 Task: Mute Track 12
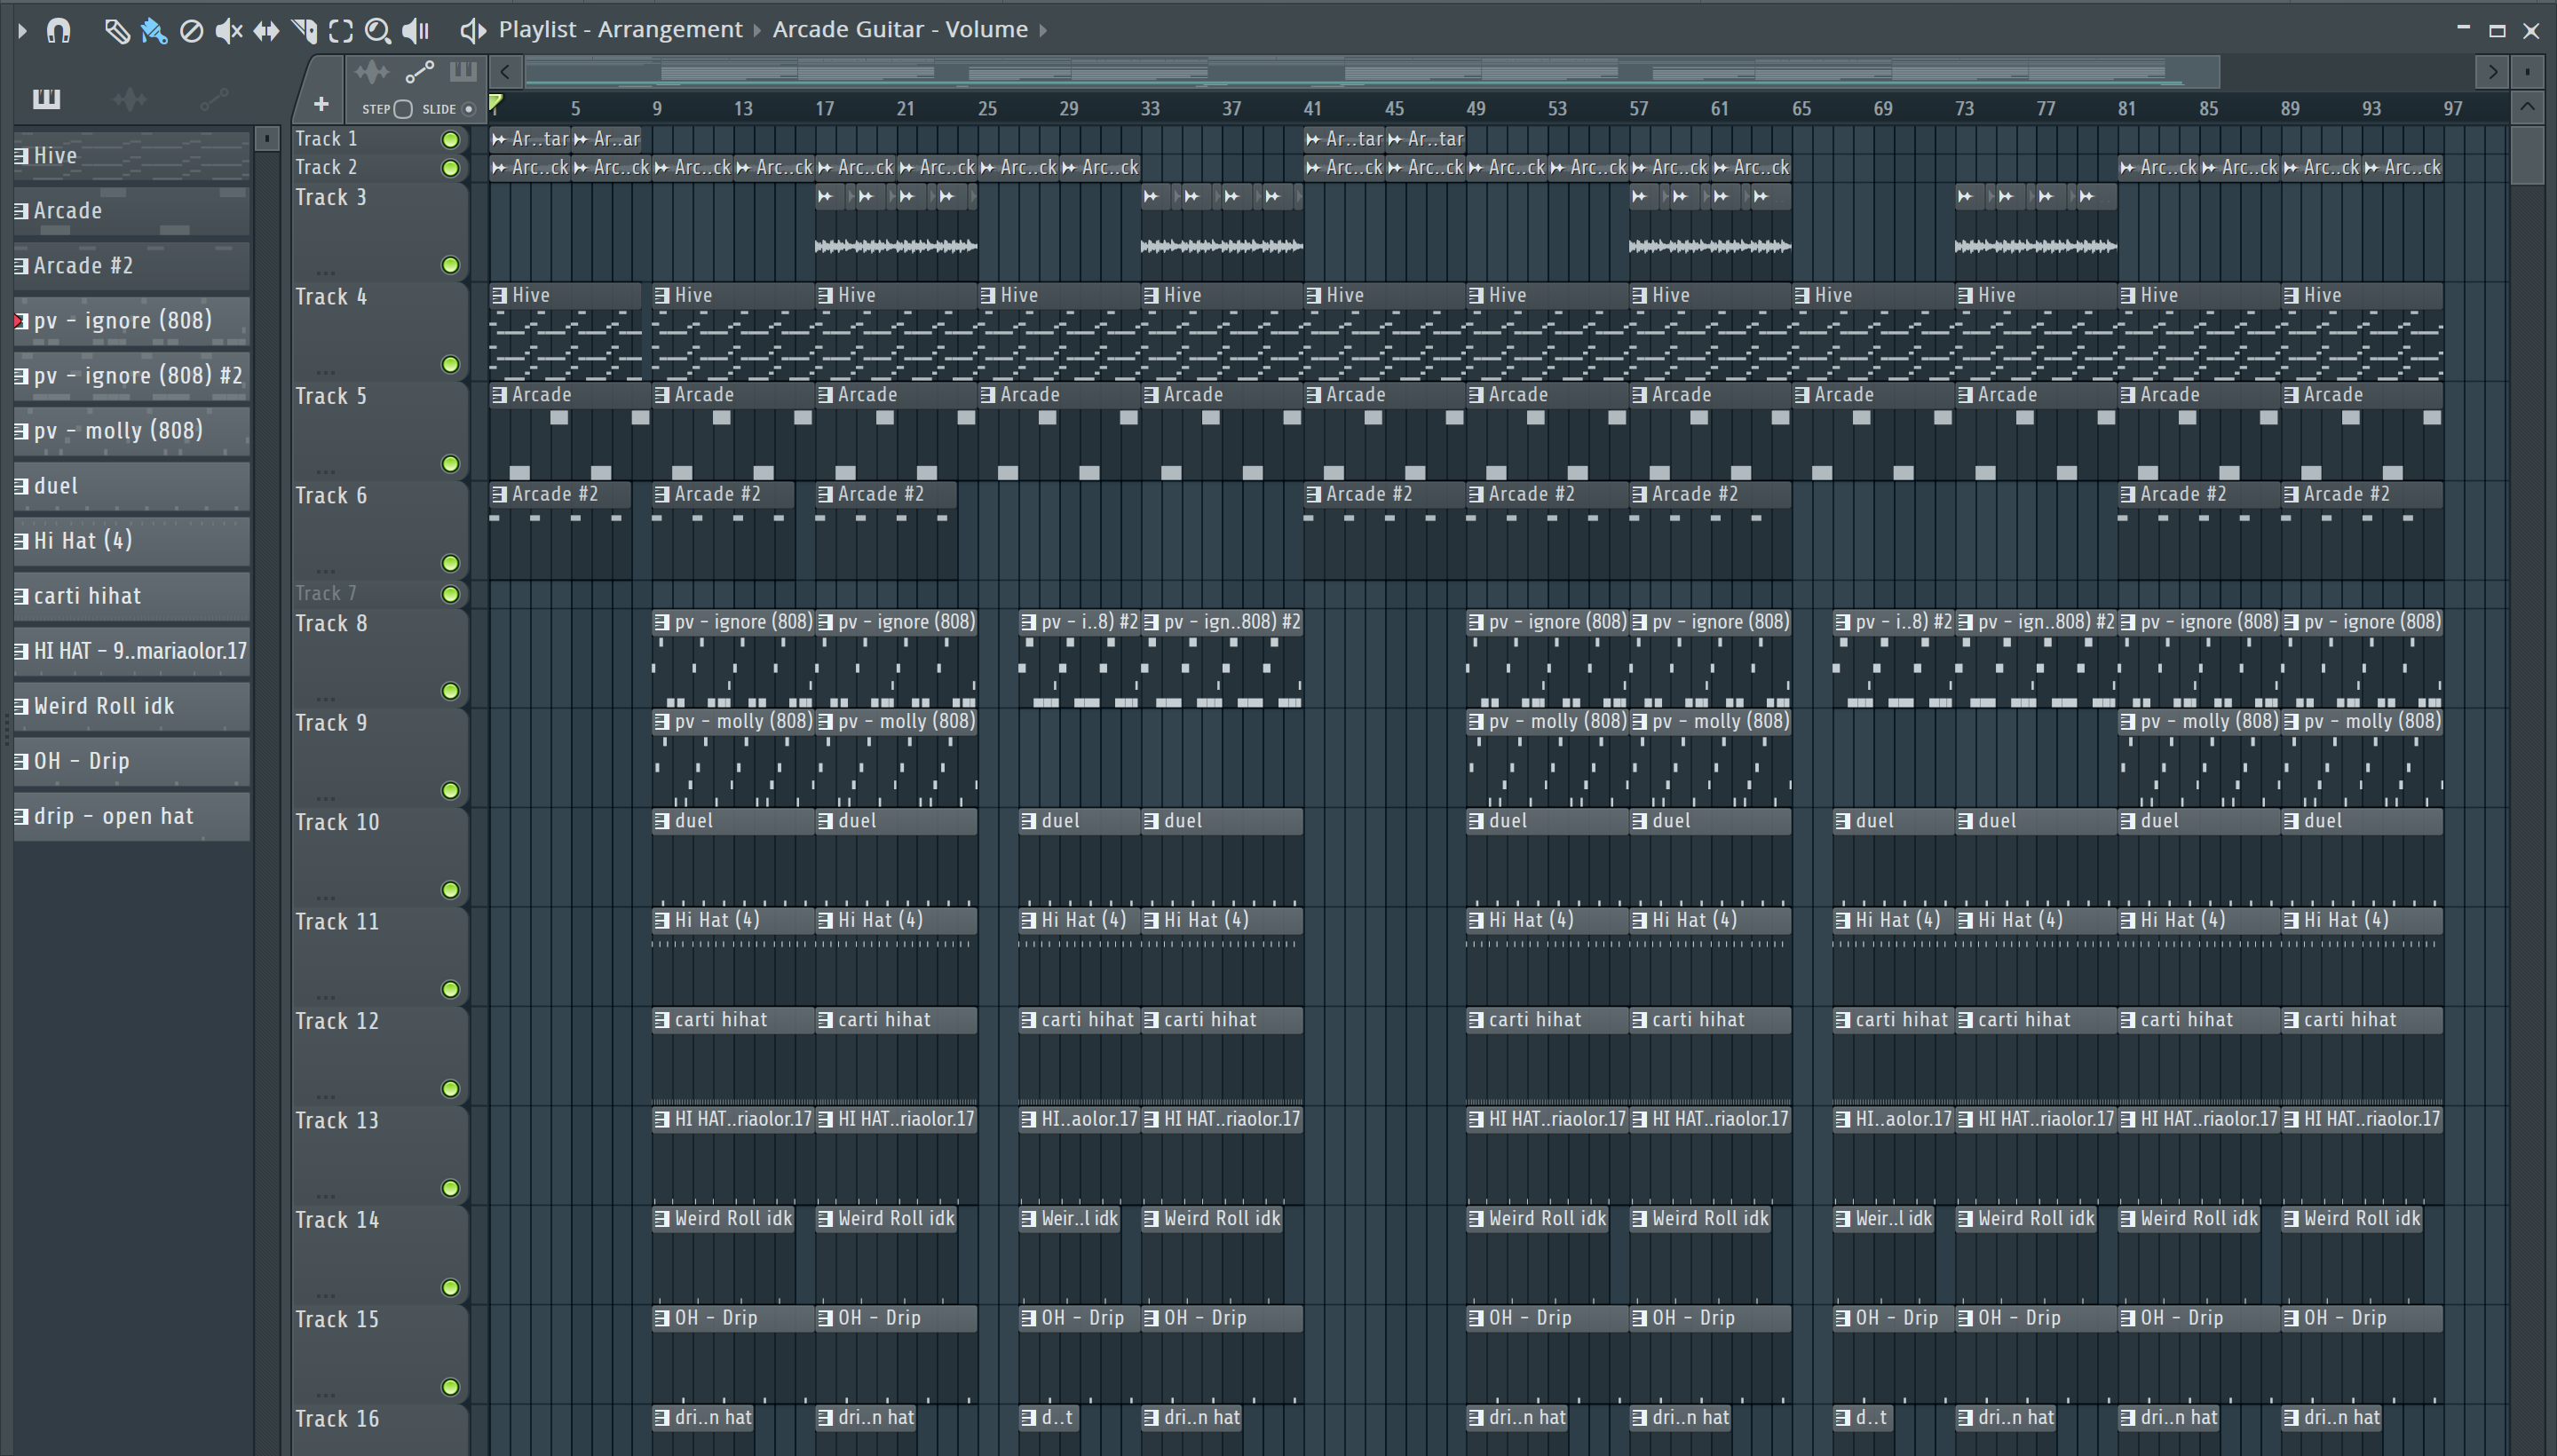[451, 1089]
